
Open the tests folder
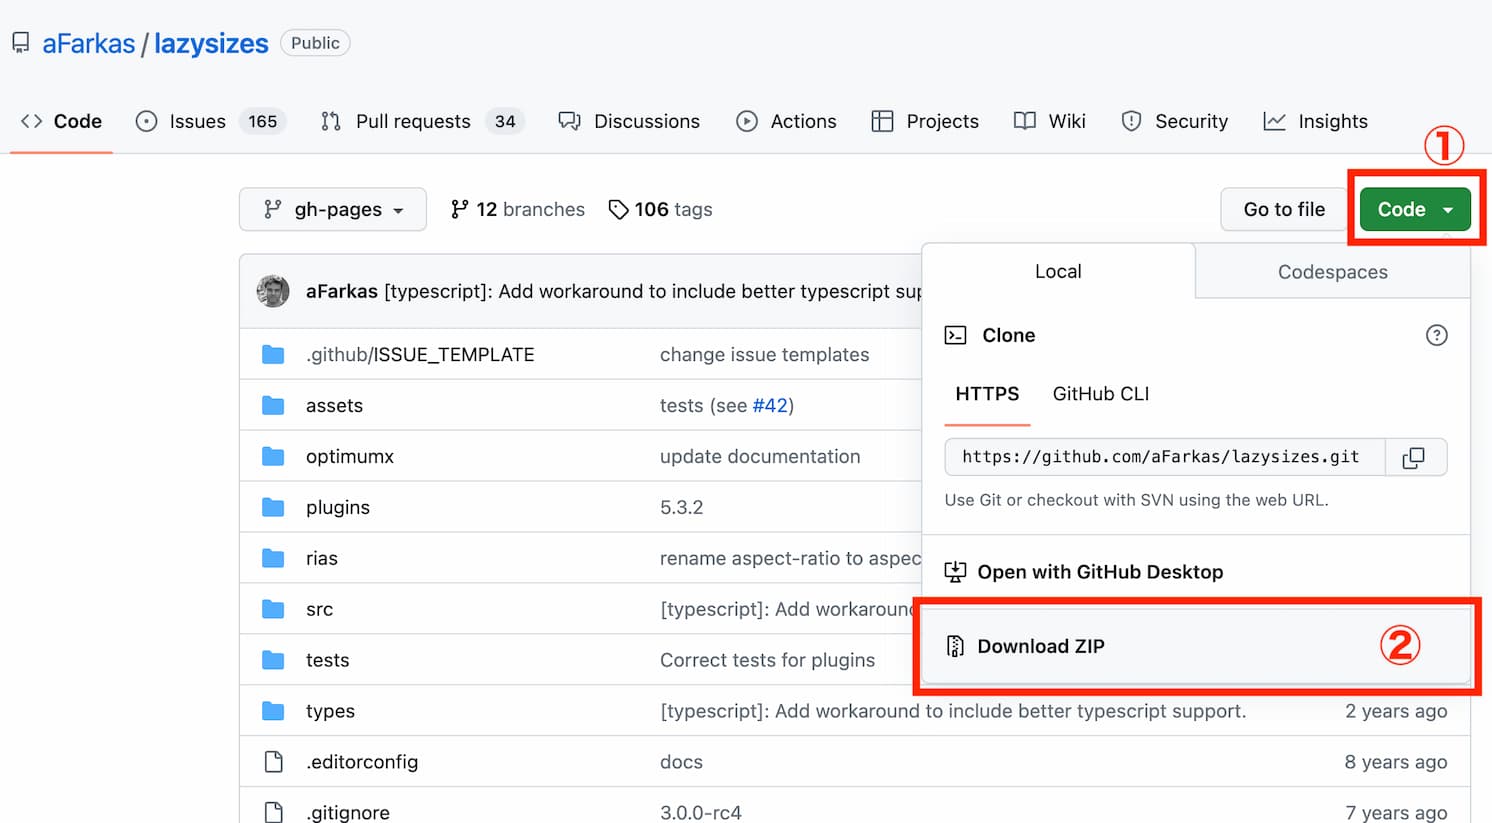pyautogui.click(x=328, y=661)
